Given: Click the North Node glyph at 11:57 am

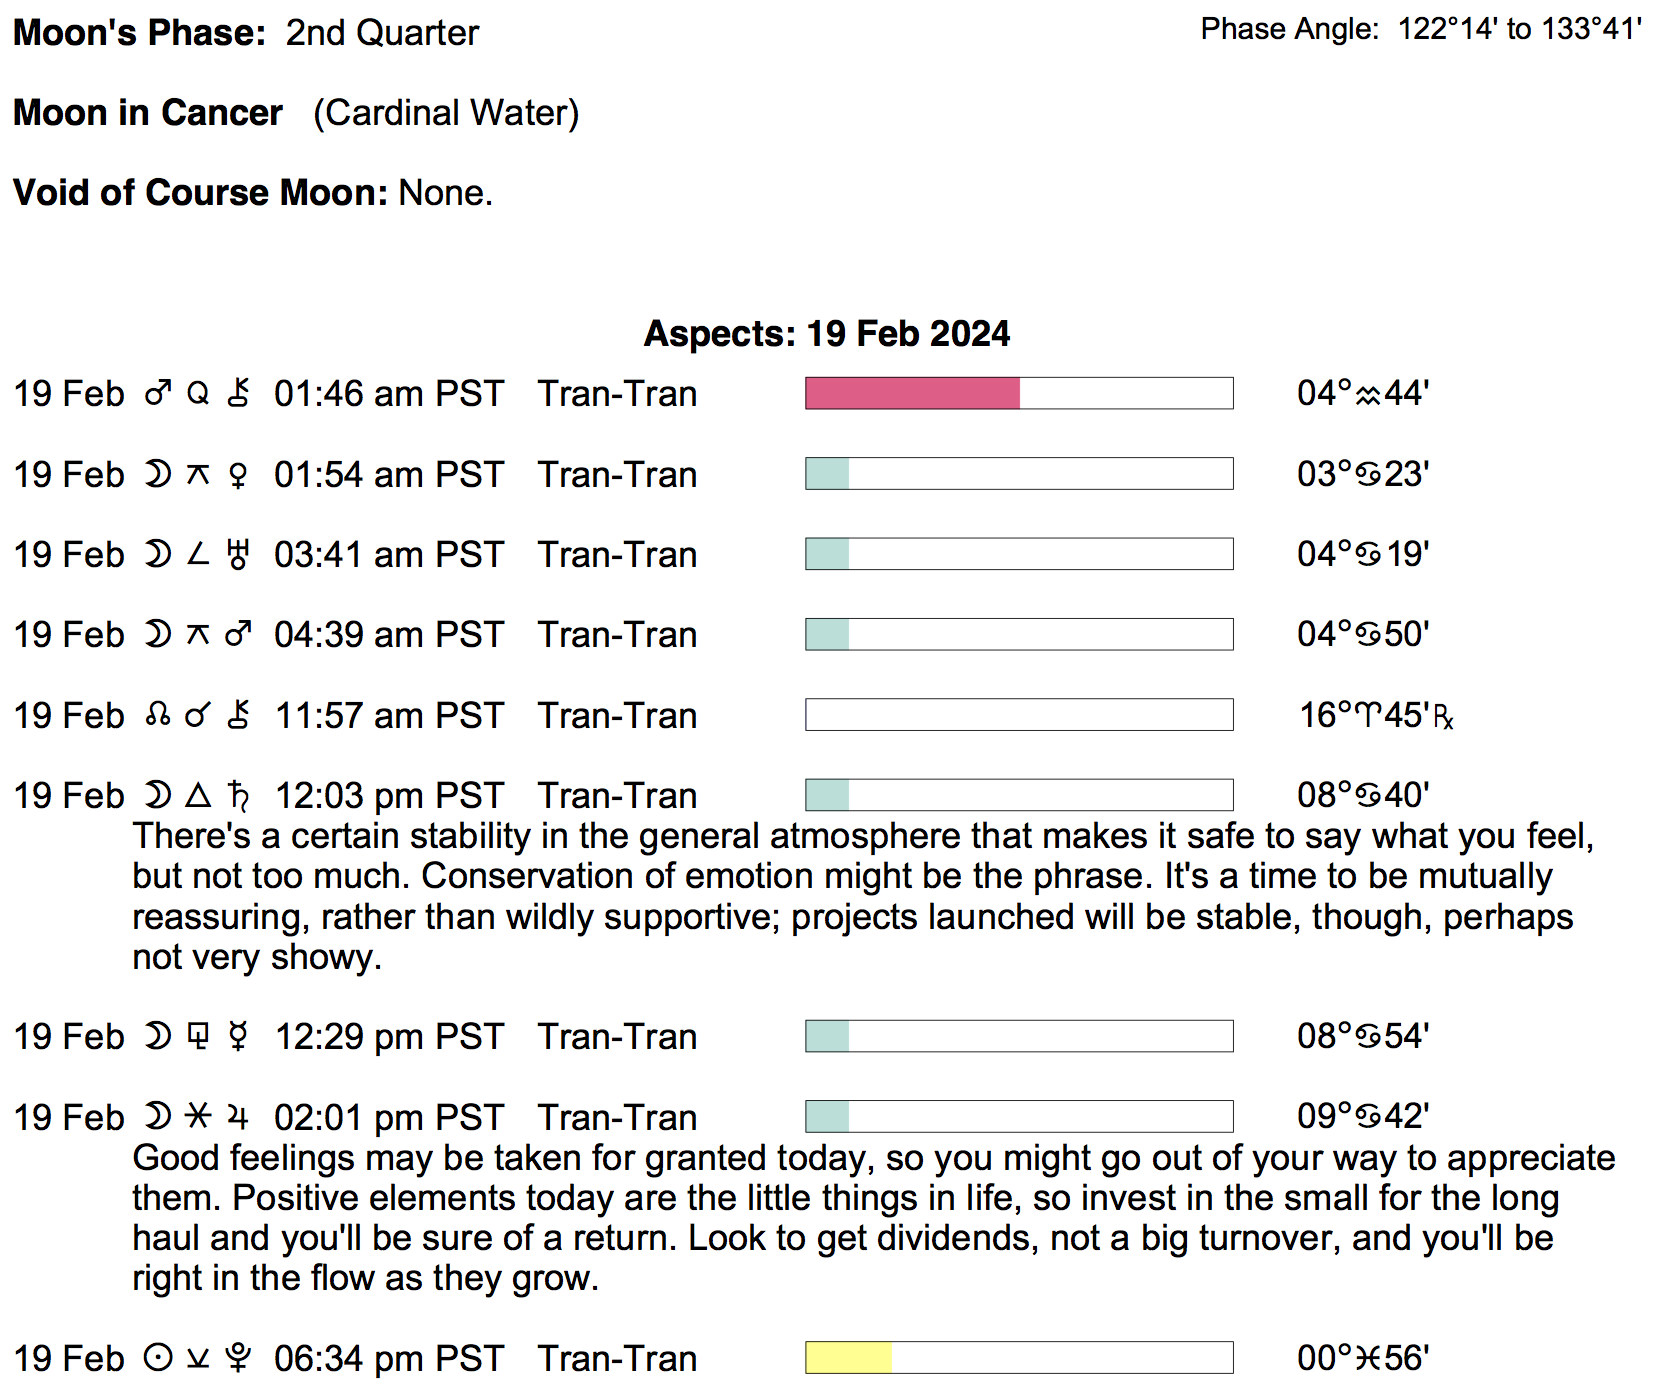Looking at the screenshot, I should pos(158,716).
